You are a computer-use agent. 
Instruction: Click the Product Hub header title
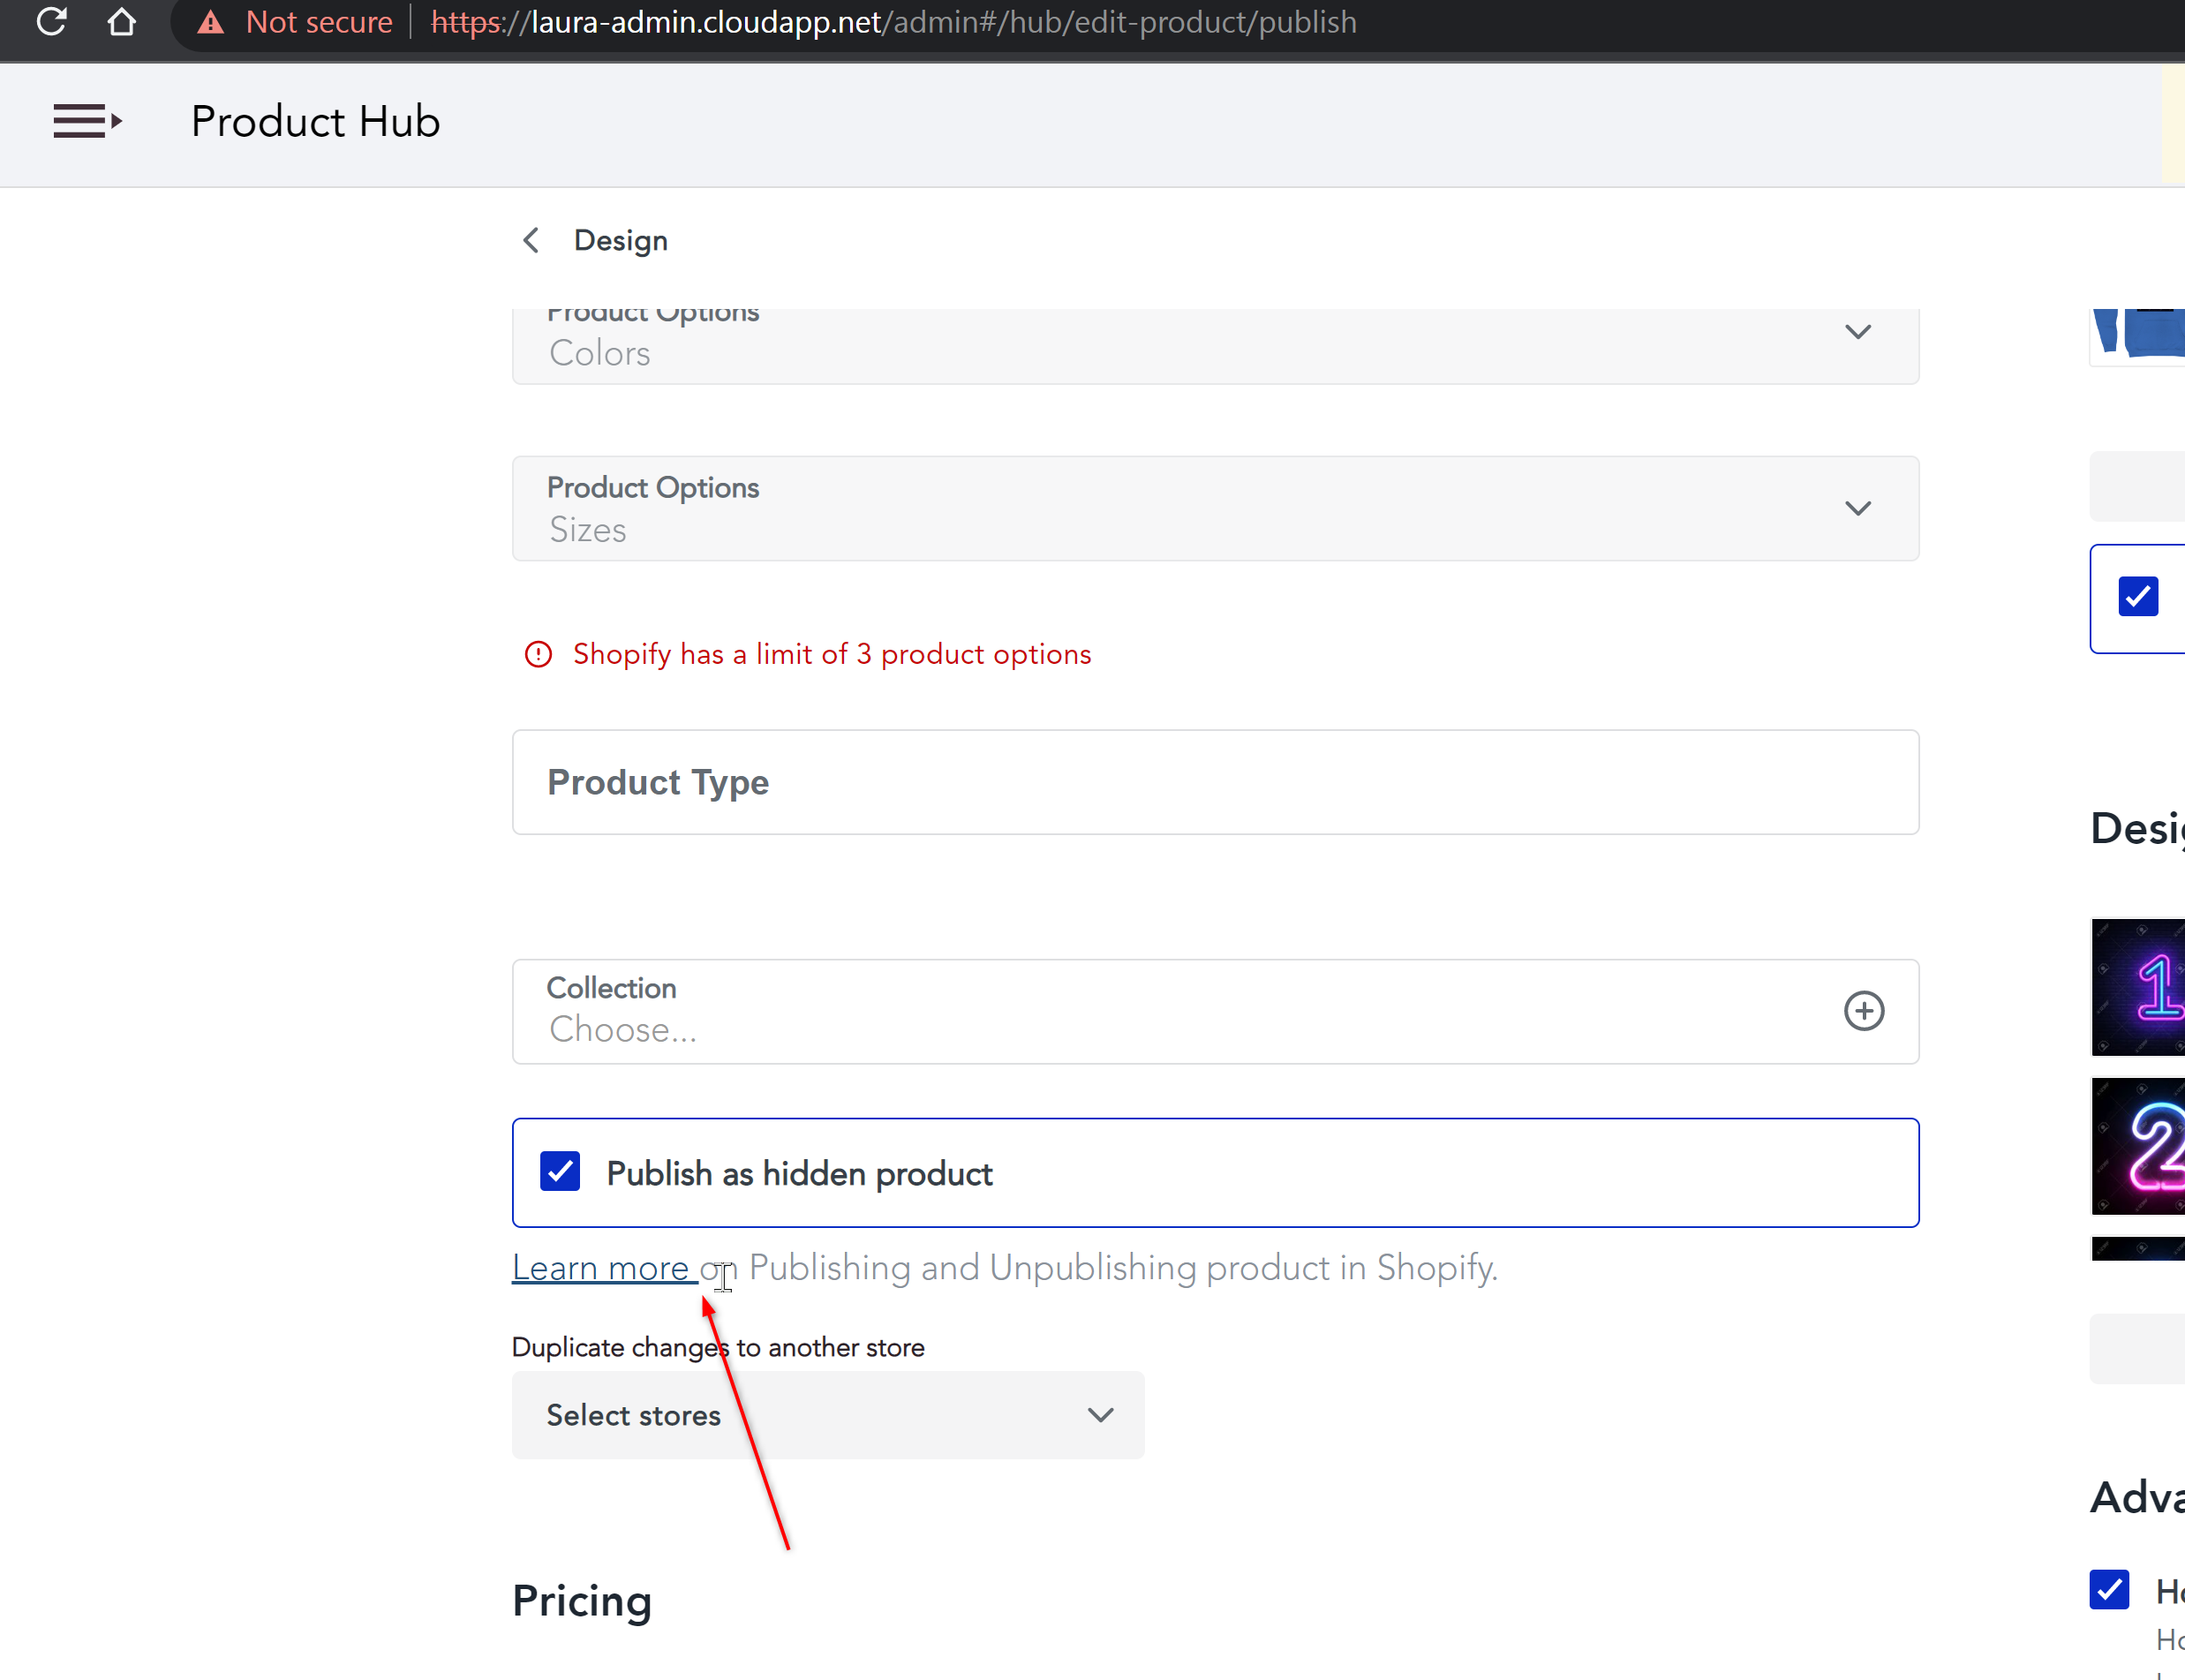[315, 121]
